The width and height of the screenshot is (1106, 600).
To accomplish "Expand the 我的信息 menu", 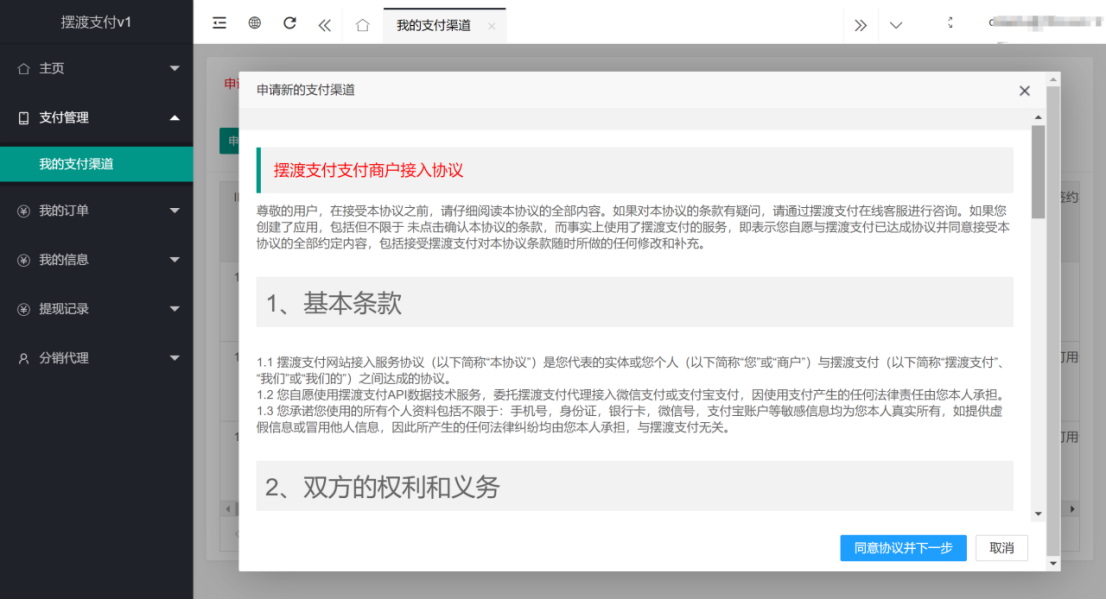I will click(97, 260).
